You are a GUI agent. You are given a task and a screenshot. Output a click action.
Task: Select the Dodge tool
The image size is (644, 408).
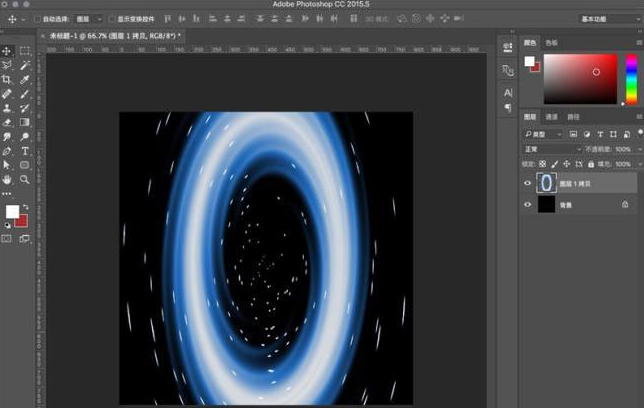click(x=25, y=136)
